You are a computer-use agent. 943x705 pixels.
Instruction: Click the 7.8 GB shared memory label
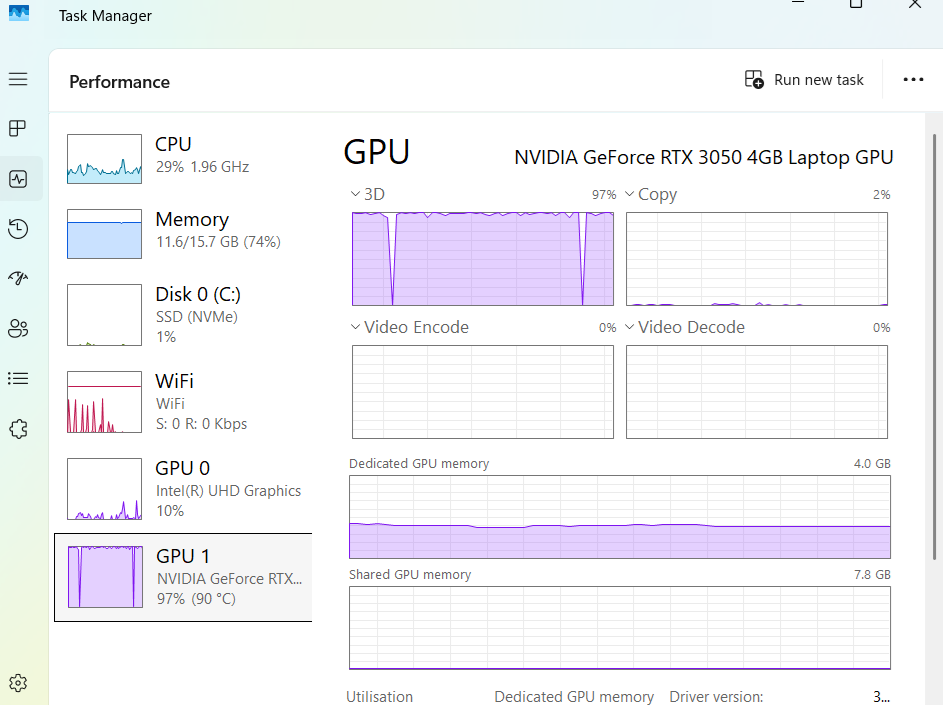click(x=872, y=574)
